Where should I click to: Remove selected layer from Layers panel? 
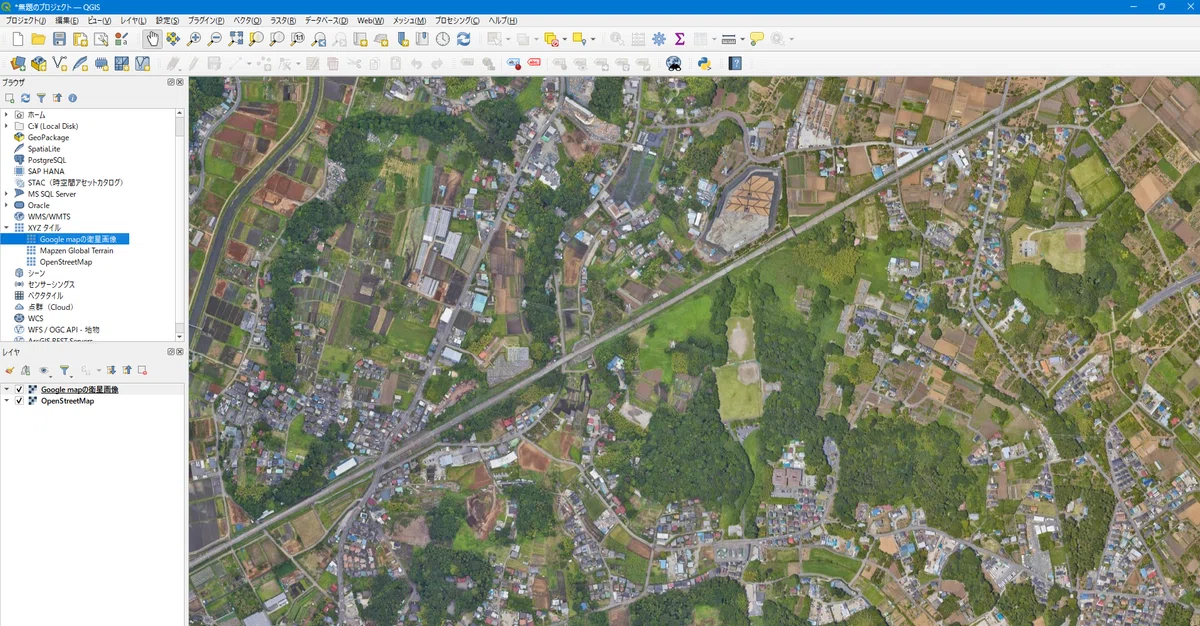pyautogui.click(x=143, y=370)
